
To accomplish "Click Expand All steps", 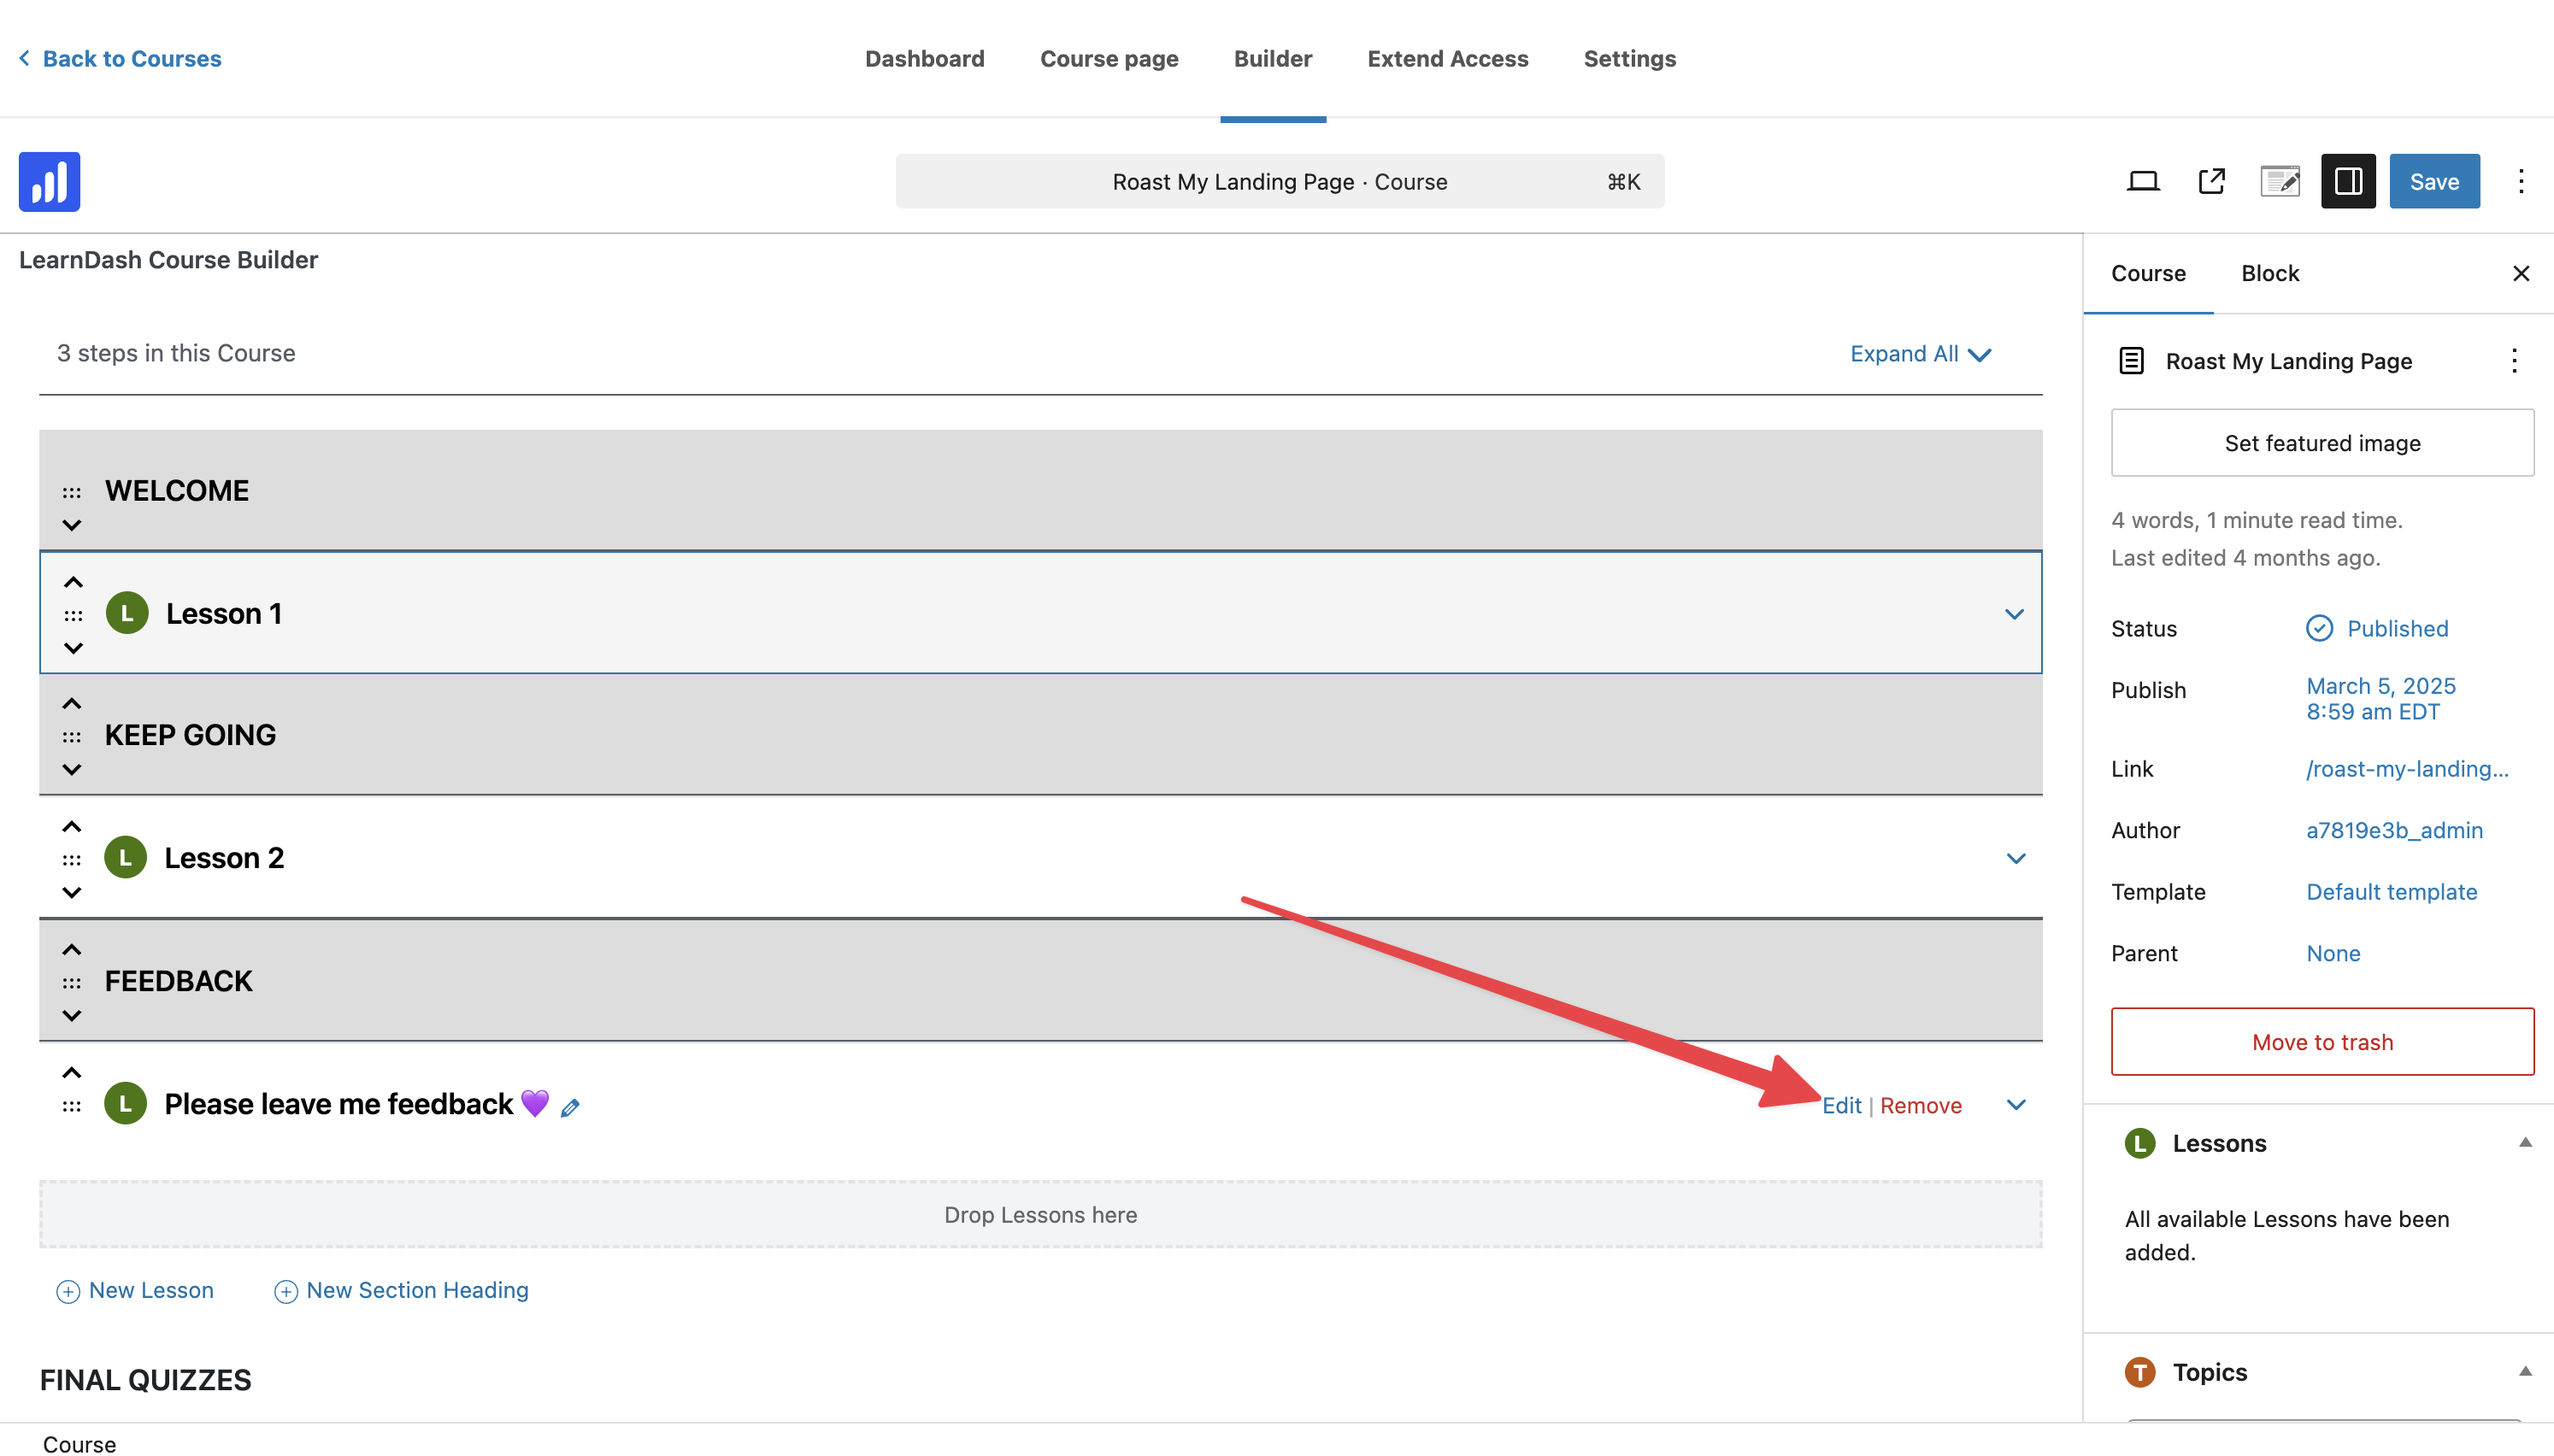I will tap(1920, 353).
